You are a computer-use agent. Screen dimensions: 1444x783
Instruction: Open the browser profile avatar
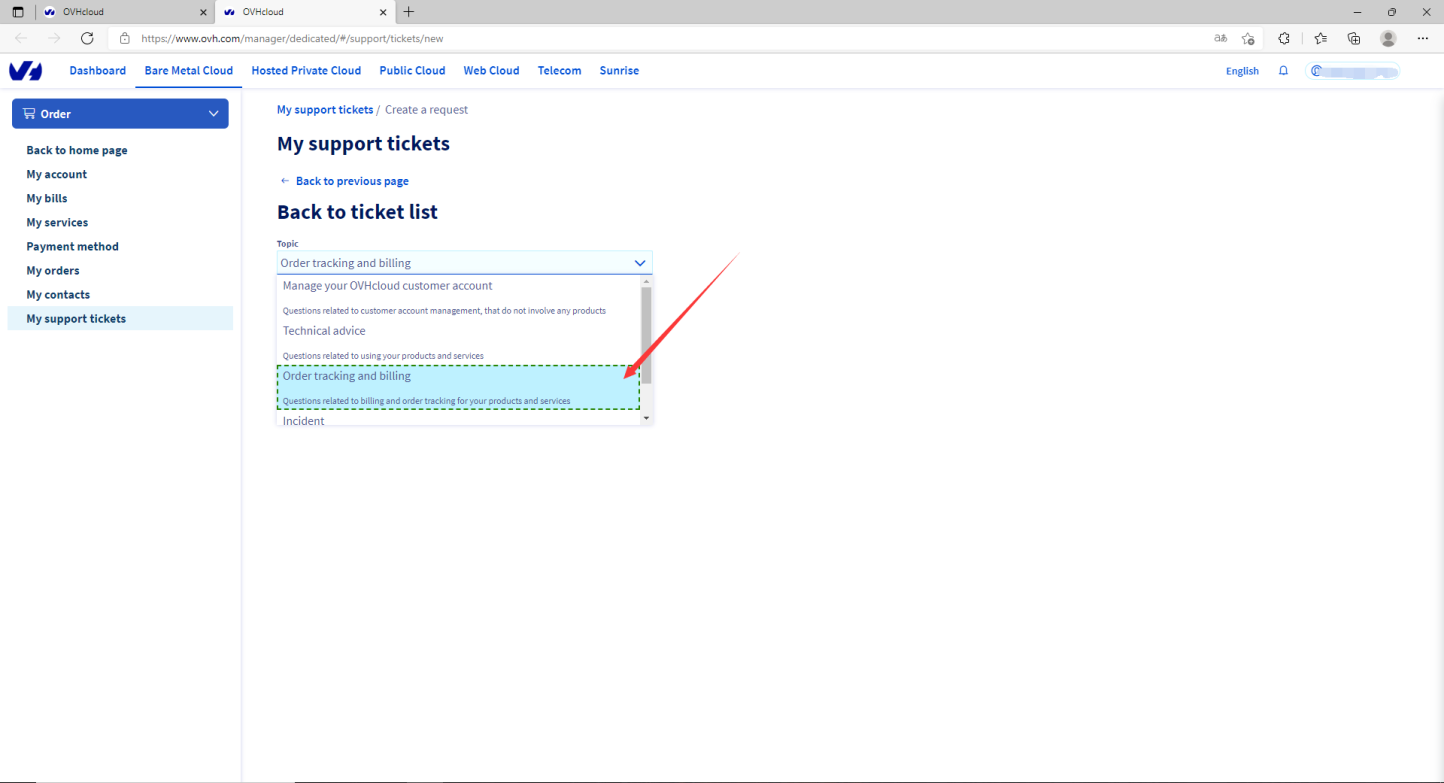coord(1388,38)
